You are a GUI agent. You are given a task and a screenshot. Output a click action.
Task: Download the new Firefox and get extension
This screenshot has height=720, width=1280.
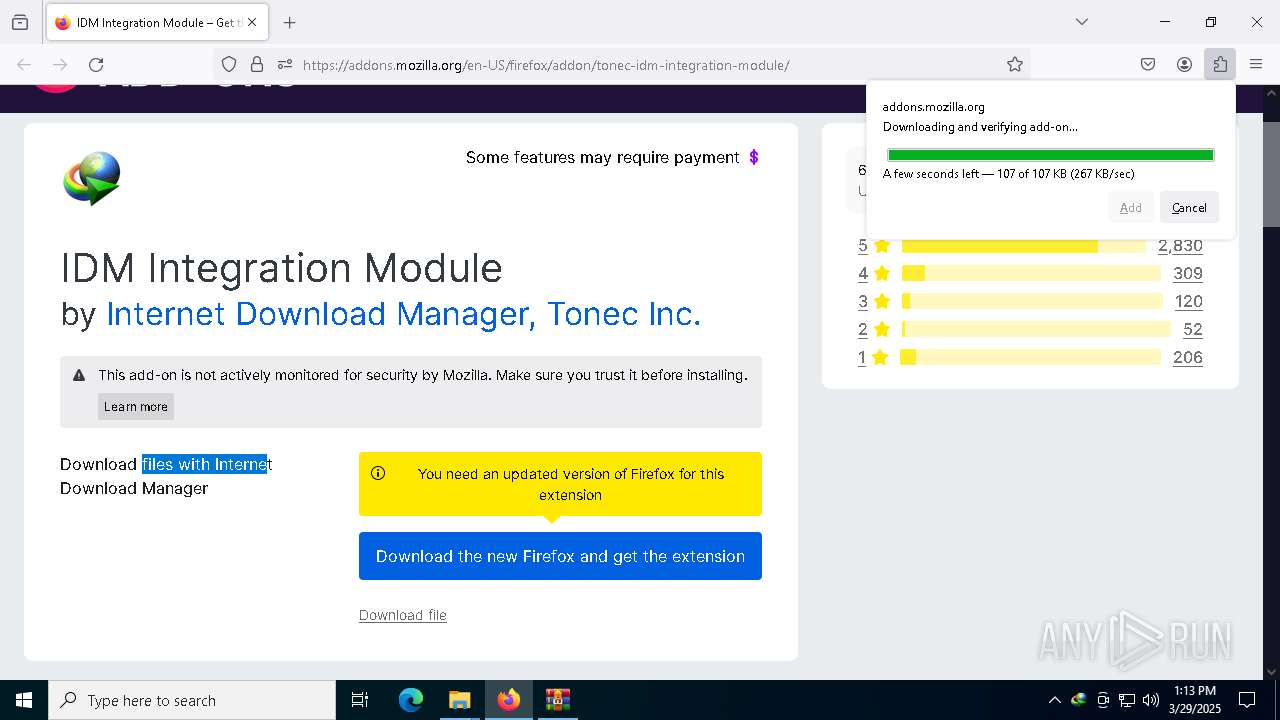560,556
